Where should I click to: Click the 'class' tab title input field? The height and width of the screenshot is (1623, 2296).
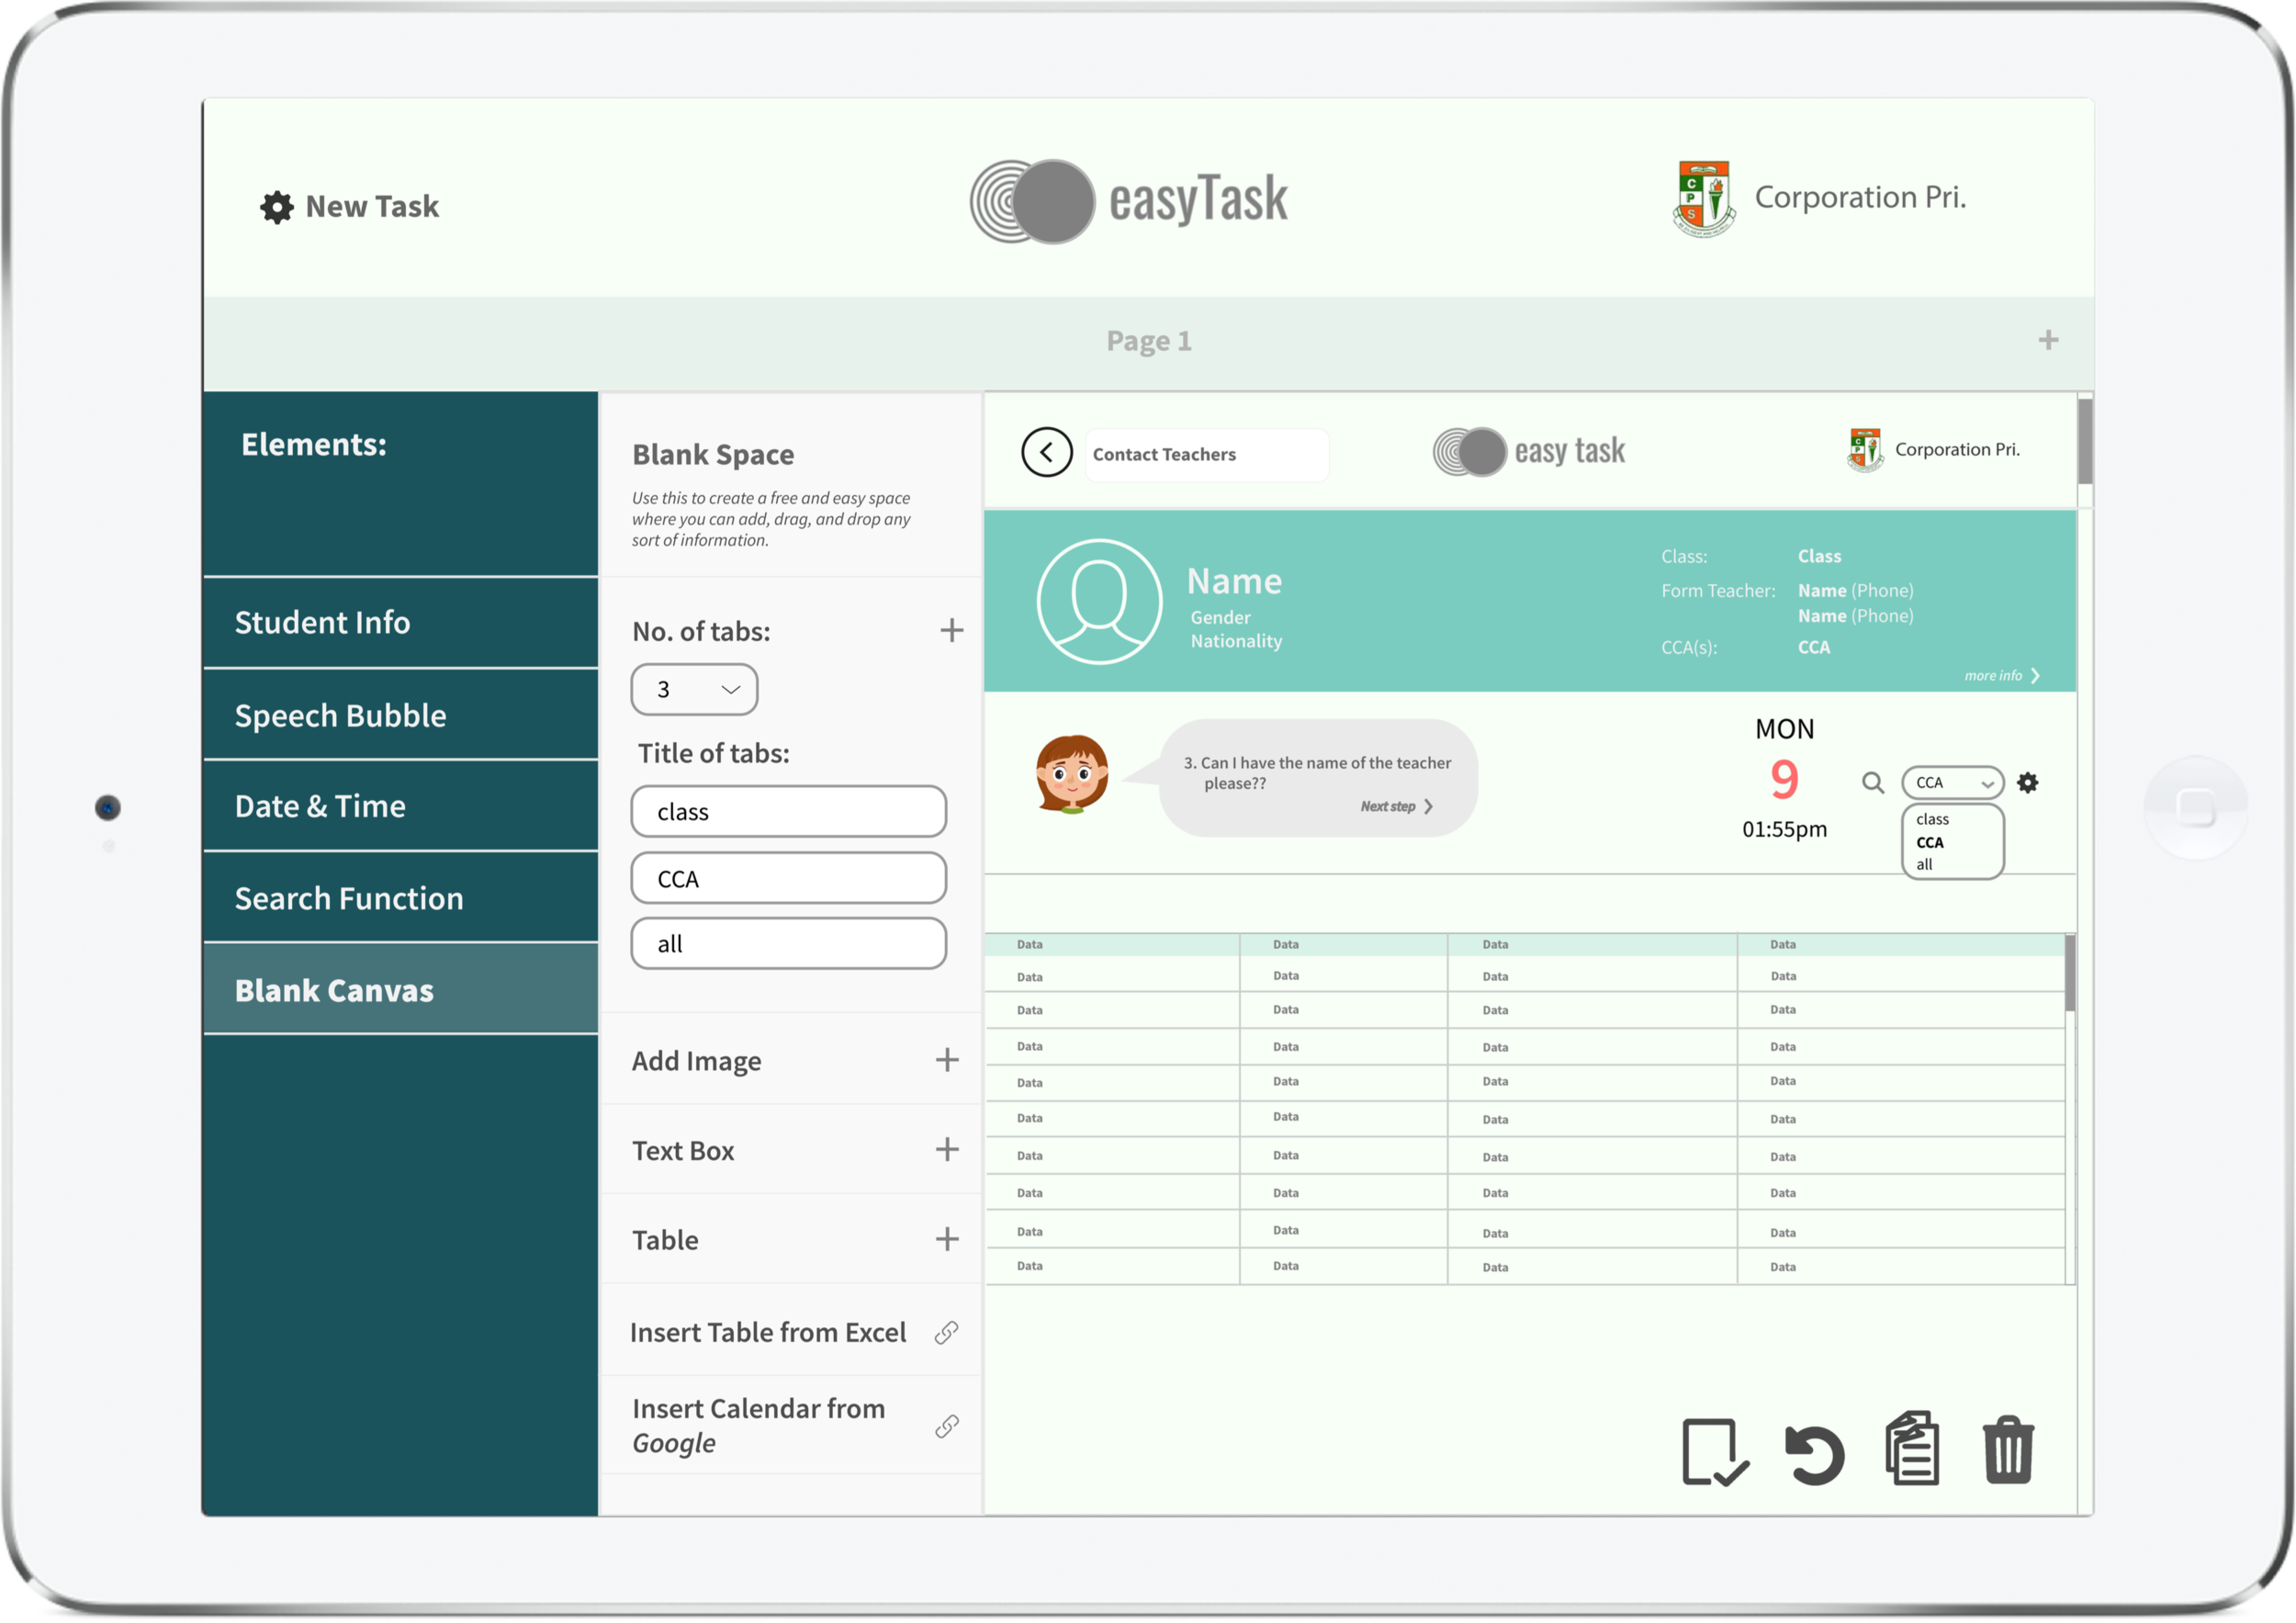tap(788, 810)
